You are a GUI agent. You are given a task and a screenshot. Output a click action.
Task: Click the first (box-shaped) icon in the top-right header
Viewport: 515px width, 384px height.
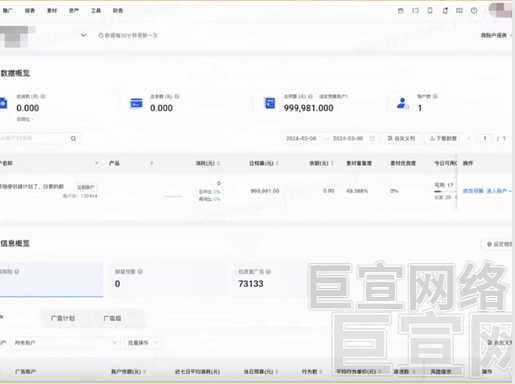coord(401,11)
